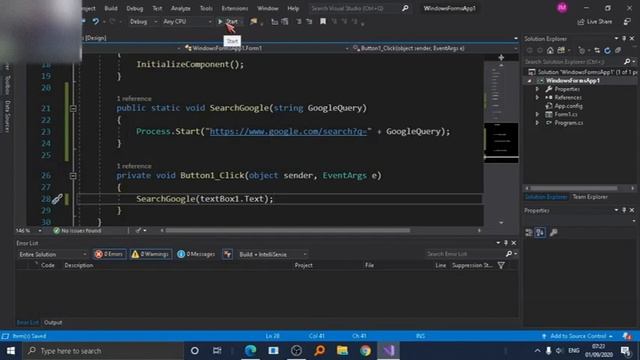Image resolution: width=640 pixels, height=360 pixels.
Task: Collapse the SearchGoogle method outline
Action: point(73,108)
